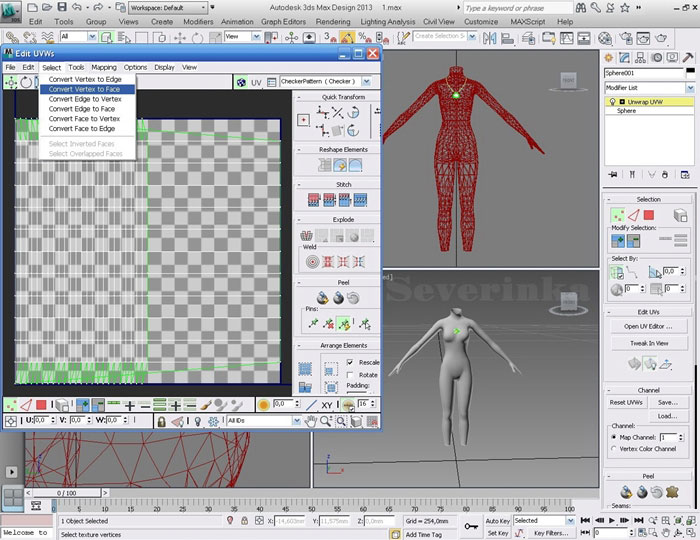Open the Mapping menu in Edit UVWs
The width and height of the screenshot is (700, 540).
(104, 67)
